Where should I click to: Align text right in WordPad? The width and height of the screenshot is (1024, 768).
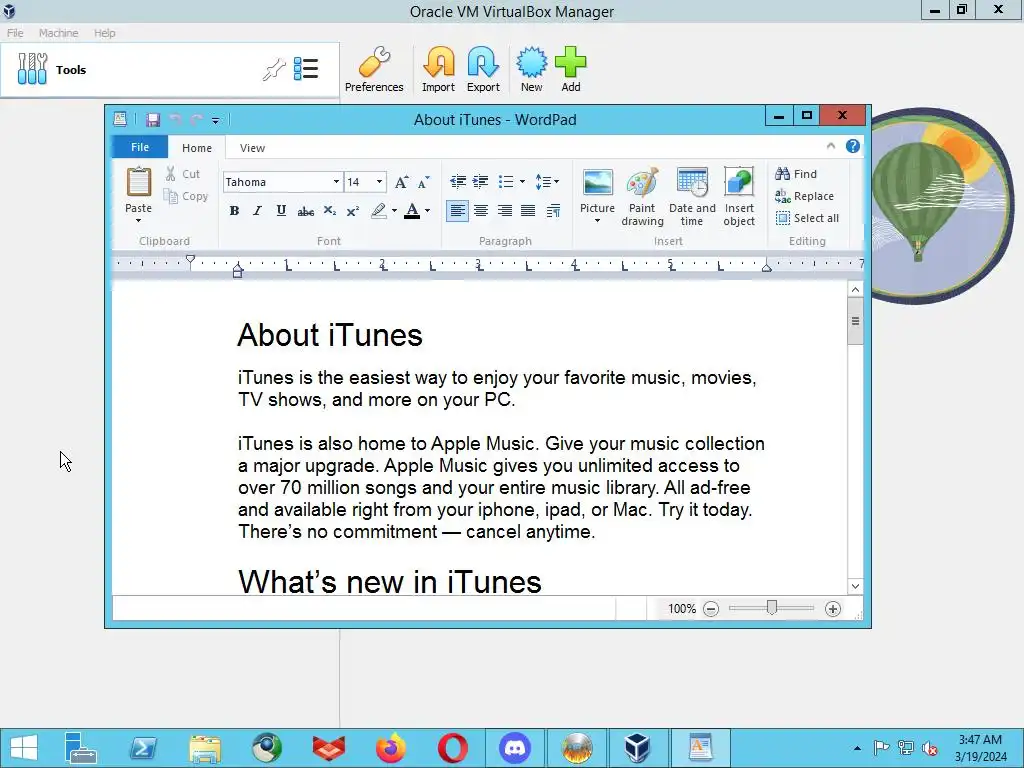[x=504, y=210]
